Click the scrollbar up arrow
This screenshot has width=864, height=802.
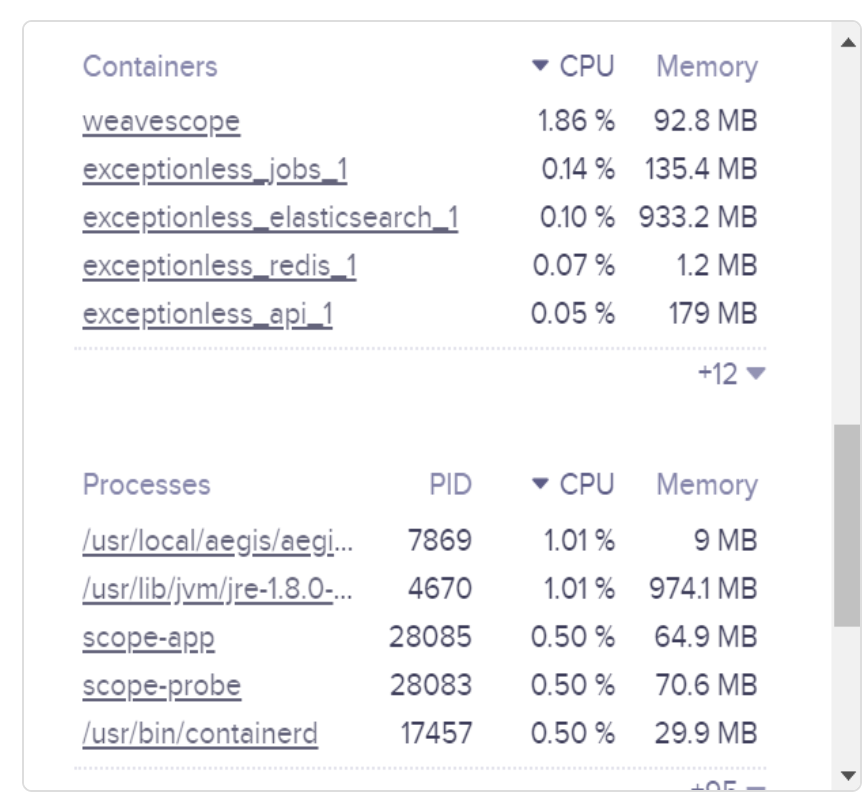848,42
